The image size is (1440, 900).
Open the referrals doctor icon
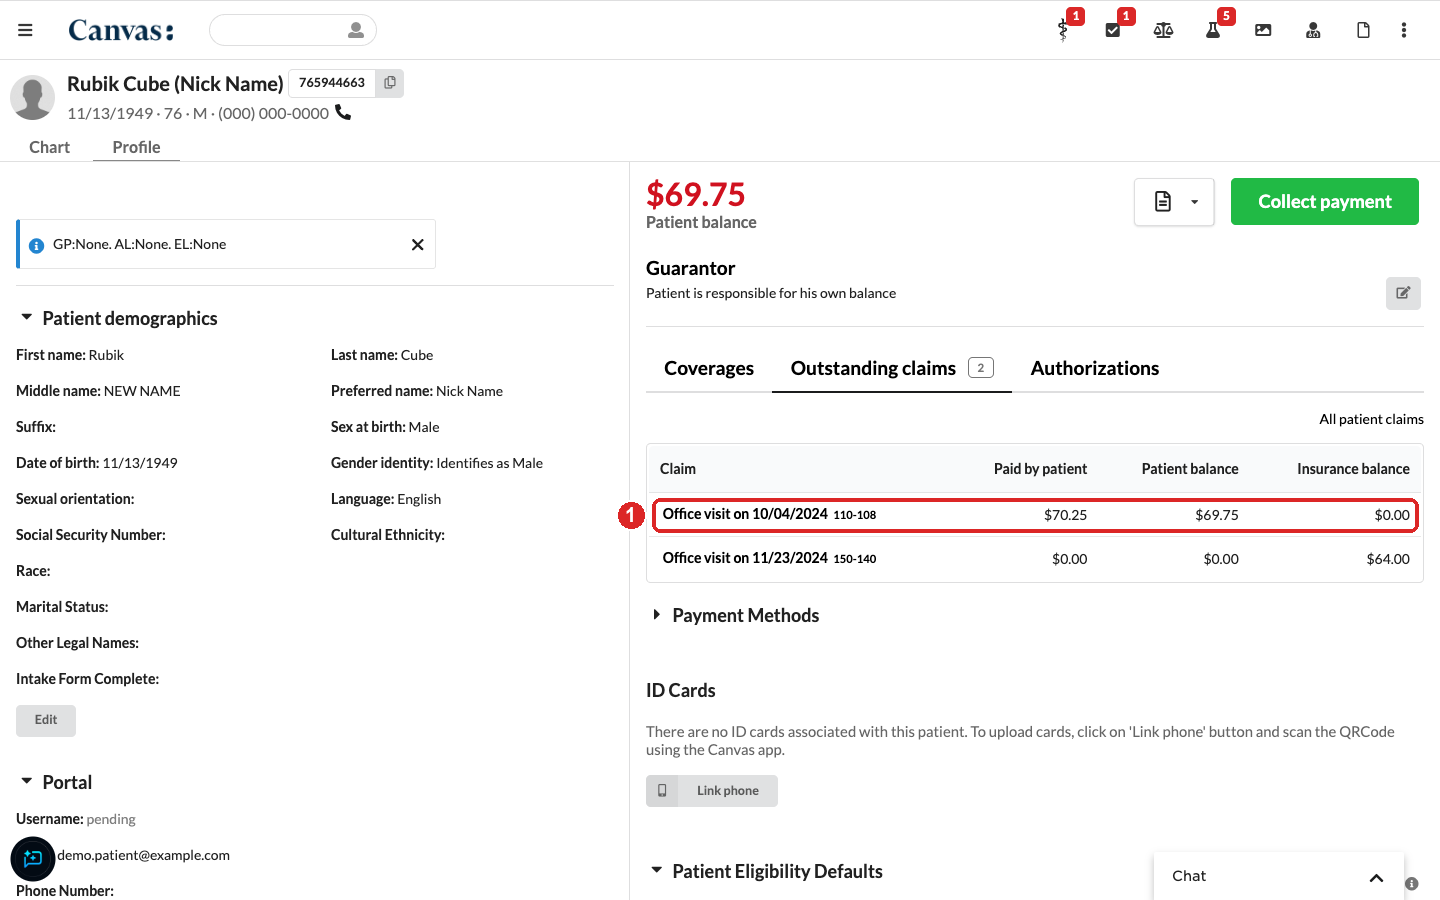pyautogui.click(x=1313, y=30)
